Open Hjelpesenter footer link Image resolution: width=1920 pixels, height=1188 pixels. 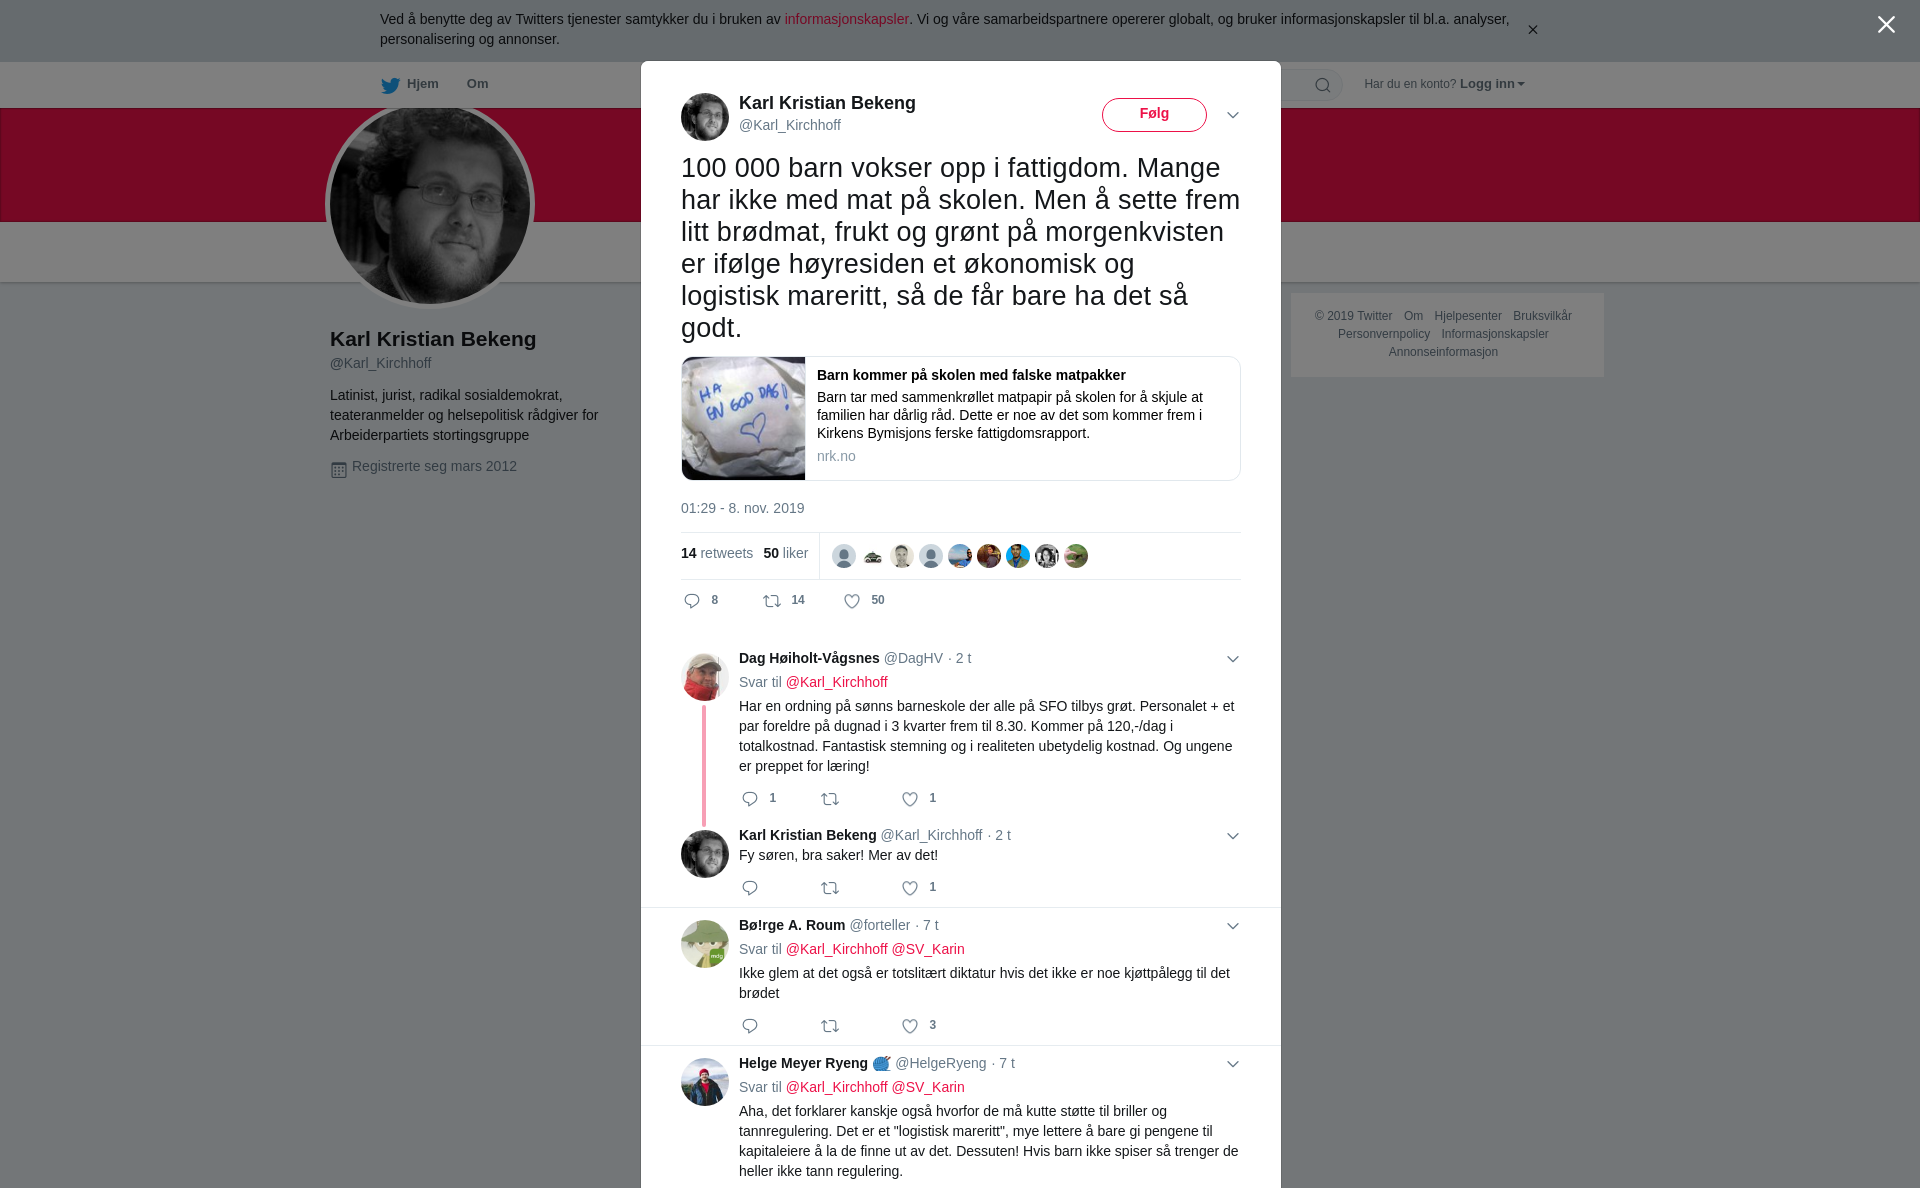tap(1468, 316)
